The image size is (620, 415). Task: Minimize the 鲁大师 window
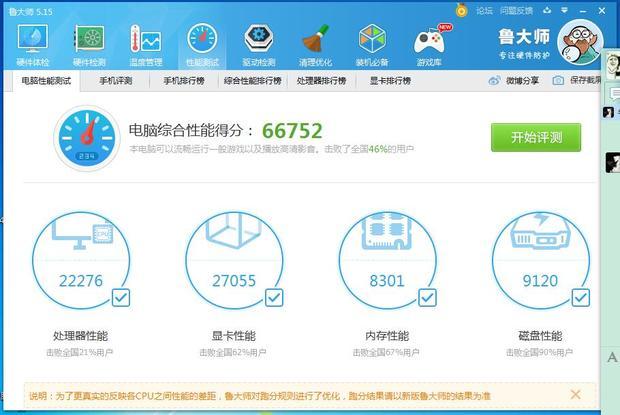pyautogui.click(x=583, y=11)
